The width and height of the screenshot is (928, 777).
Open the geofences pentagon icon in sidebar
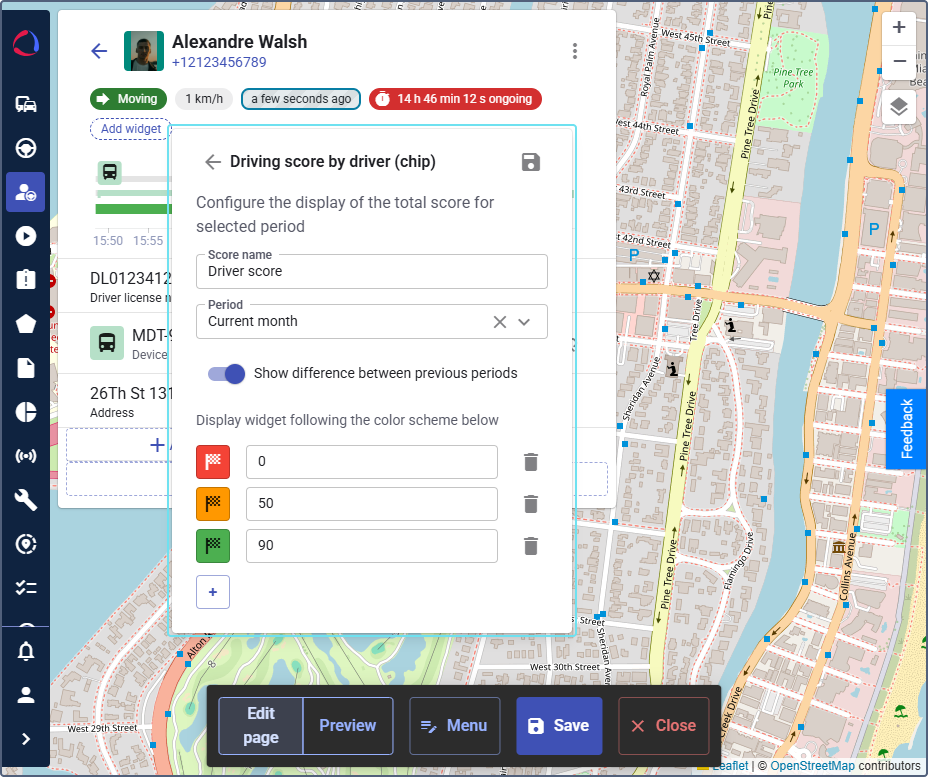[x=25, y=323]
